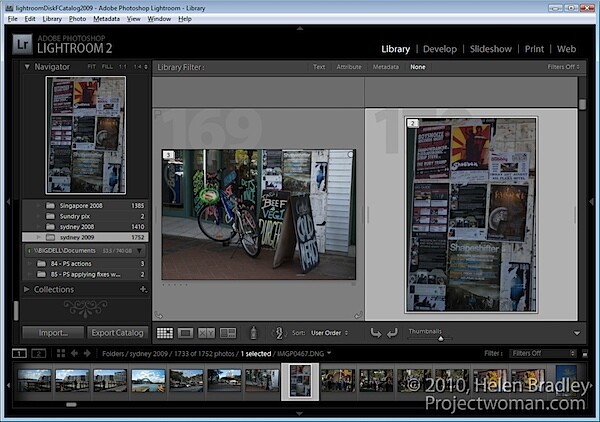This screenshot has height=422, width=600.
Task: Open the Library menu
Action: pos(52,19)
